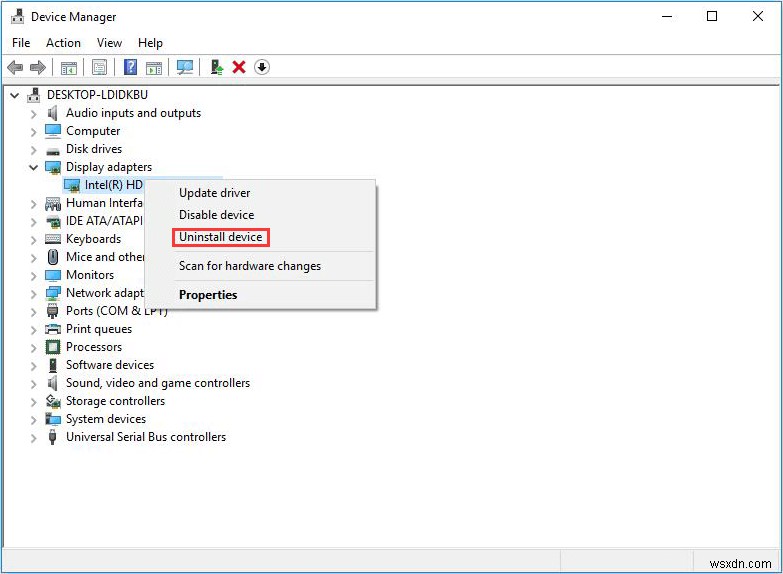Open the File menu
The width and height of the screenshot is (783, 574).
coord(21,43)
